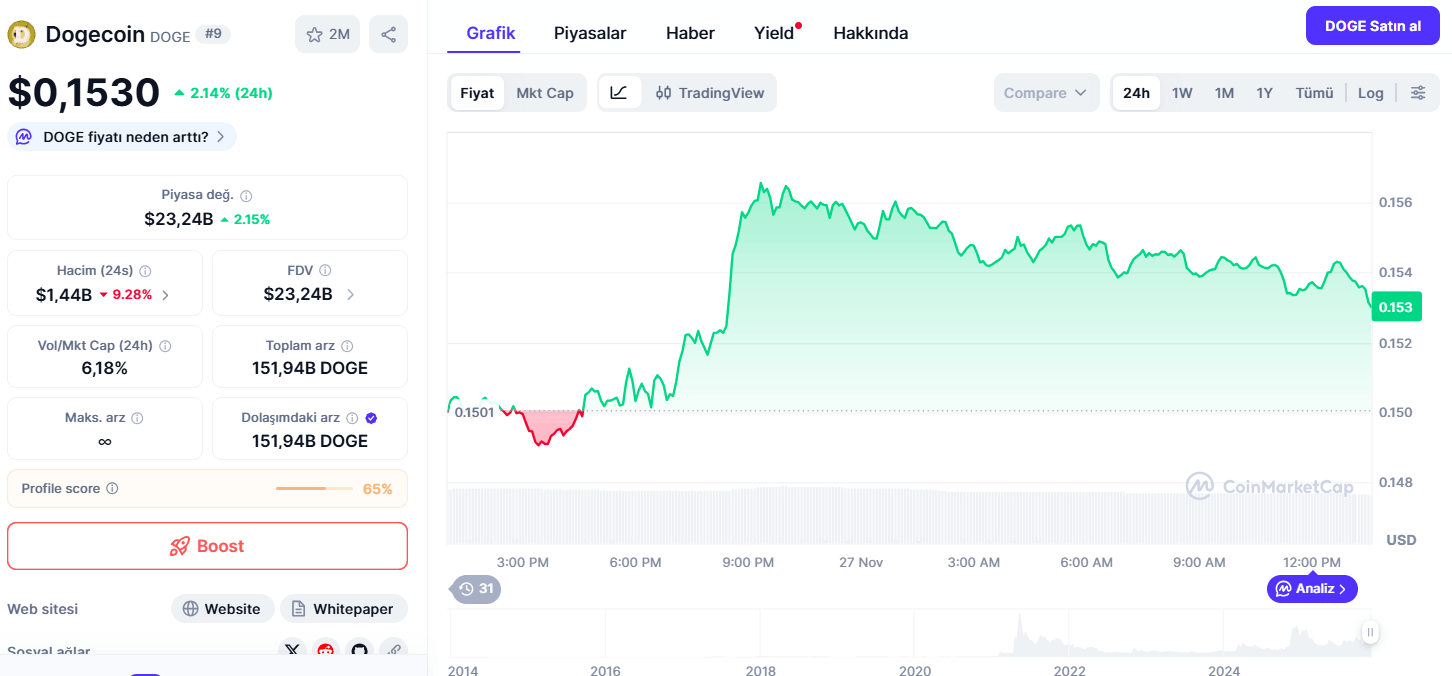This screenshot has width=1452, height=676.
Task: Open the Reddit social icon
Action: [x=326, y=651]
